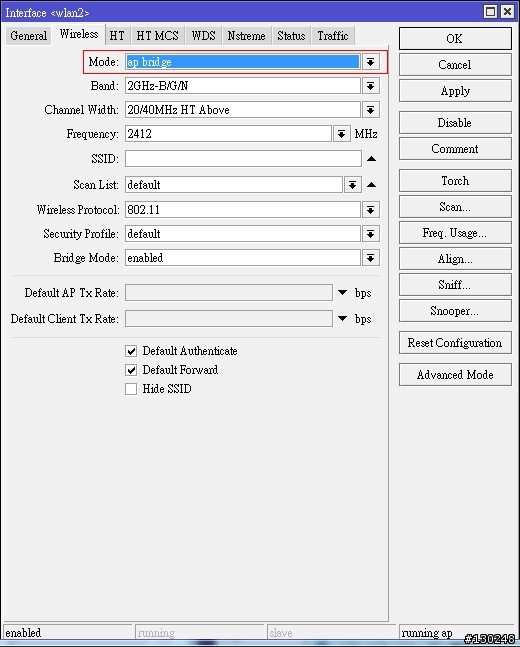Open the Mode dropdown arrow
This screenshot has height=647, width=520.
[x=371, y=62]
